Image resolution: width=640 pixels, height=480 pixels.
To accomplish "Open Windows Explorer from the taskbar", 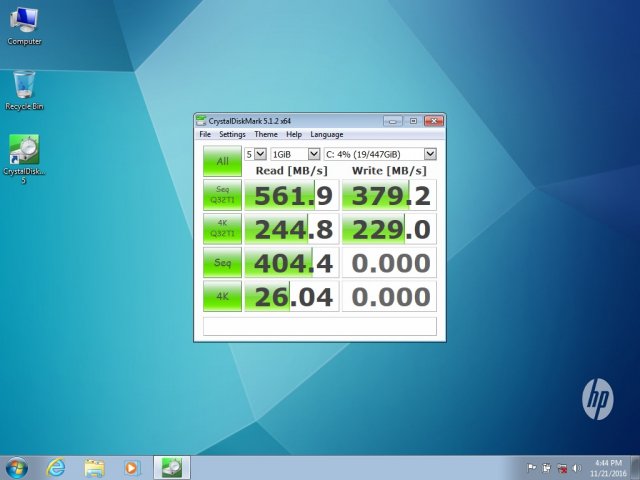I will click(94, 467).
